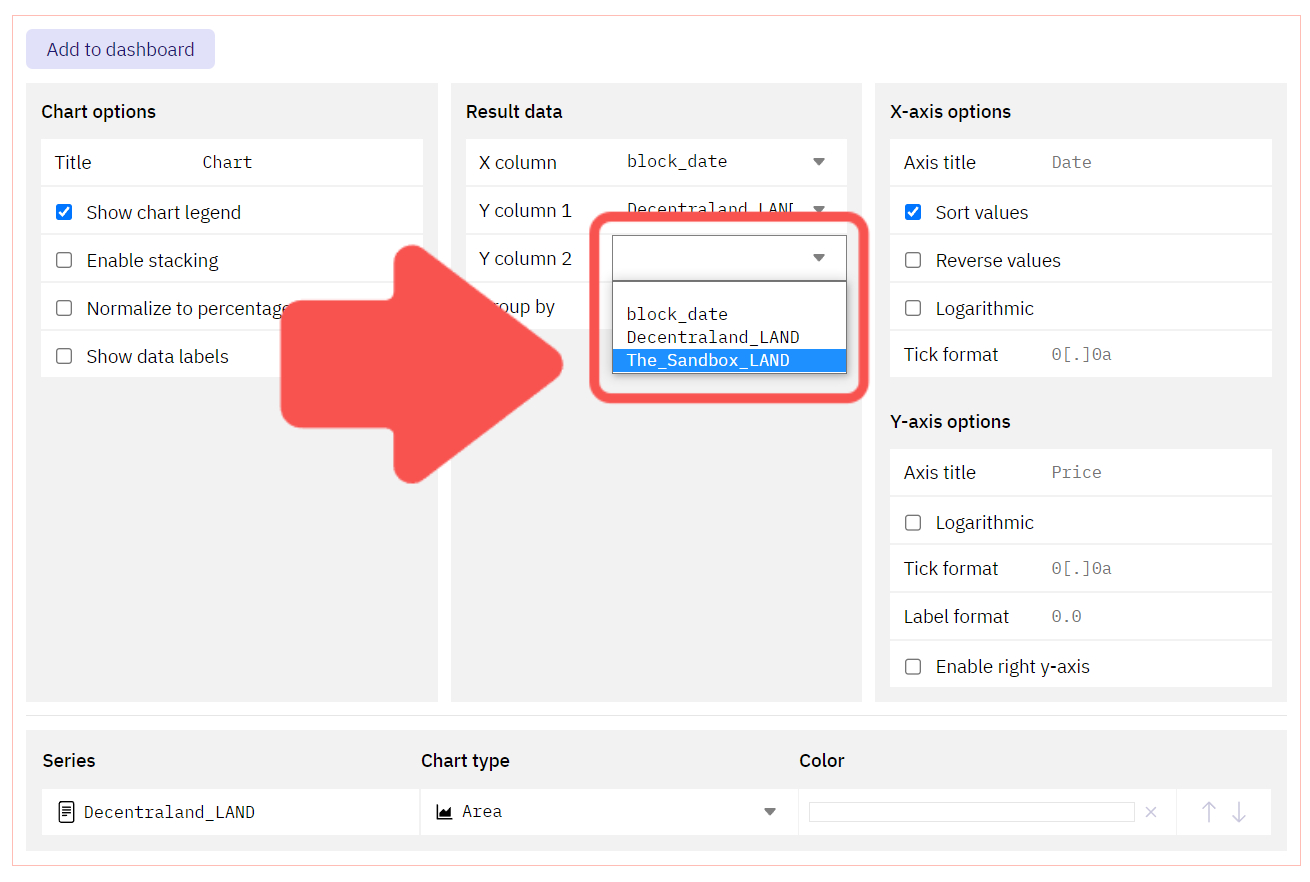Image resolution: width=1310 pixels, height=882 pixels.
Task: Move series up with the up arrow
Action: coord(1208,812)
